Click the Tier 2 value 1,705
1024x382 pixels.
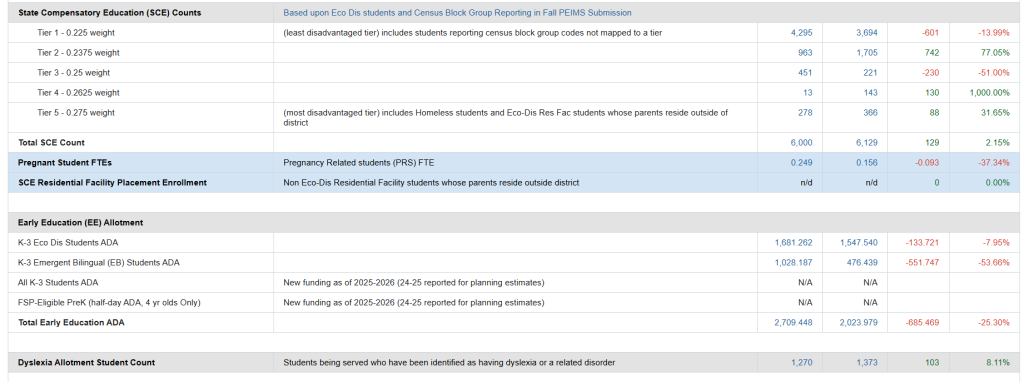coord(867,53)
